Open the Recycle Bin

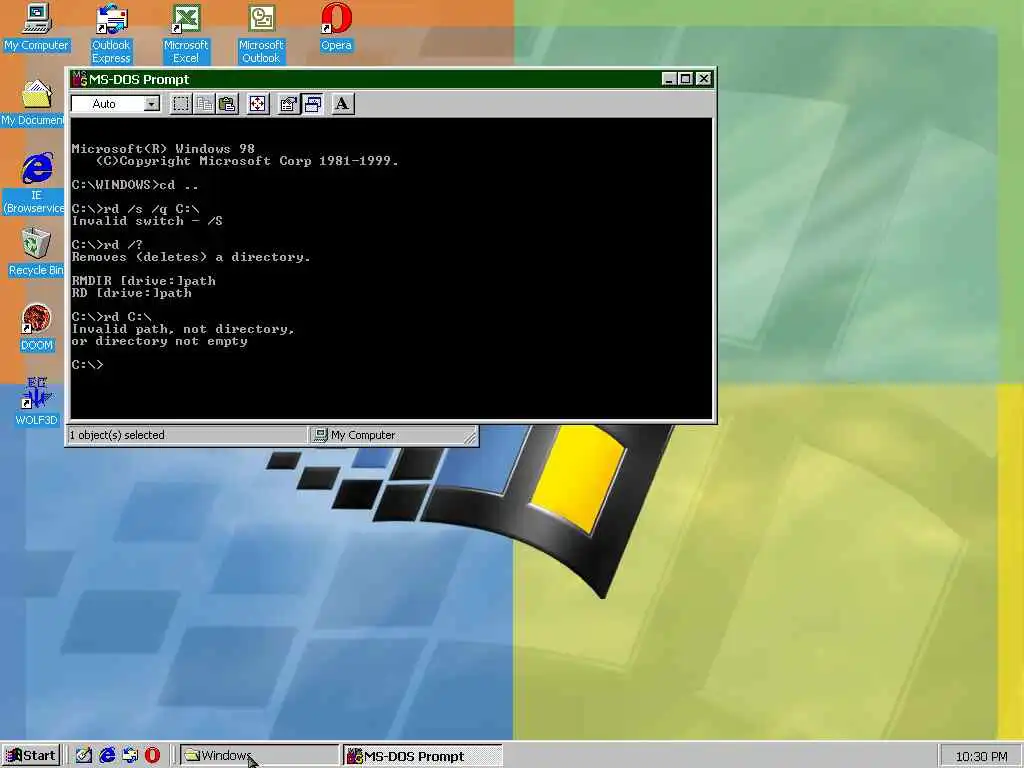(x=36, y=252)
